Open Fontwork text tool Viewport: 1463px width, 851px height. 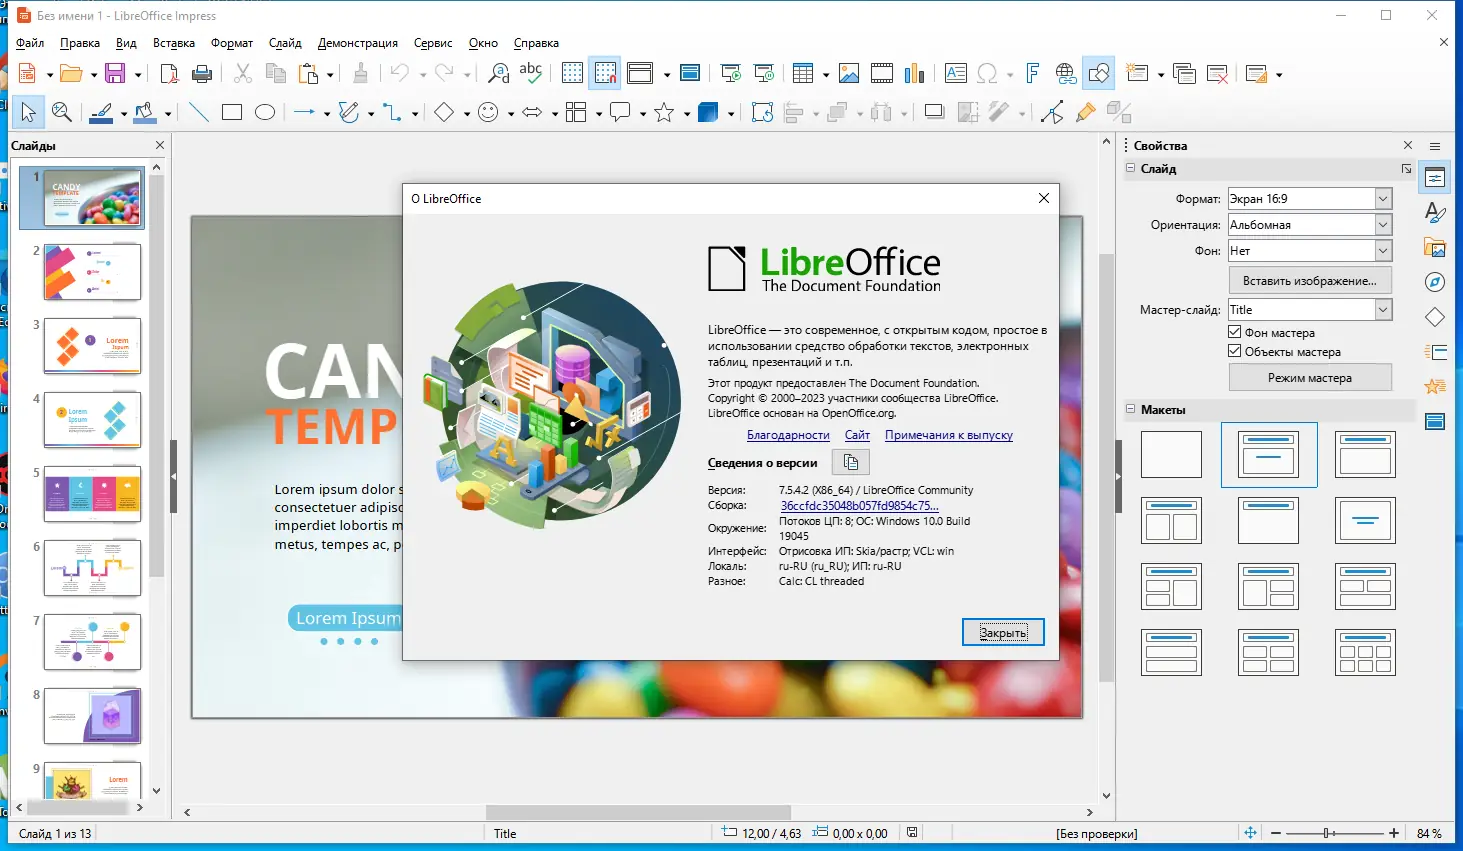click(1033, 73)
